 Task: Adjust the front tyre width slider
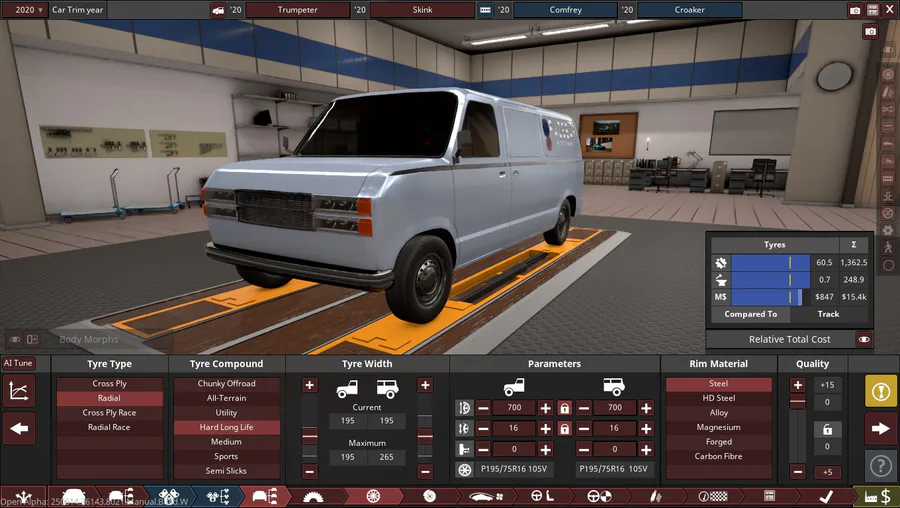310,435
